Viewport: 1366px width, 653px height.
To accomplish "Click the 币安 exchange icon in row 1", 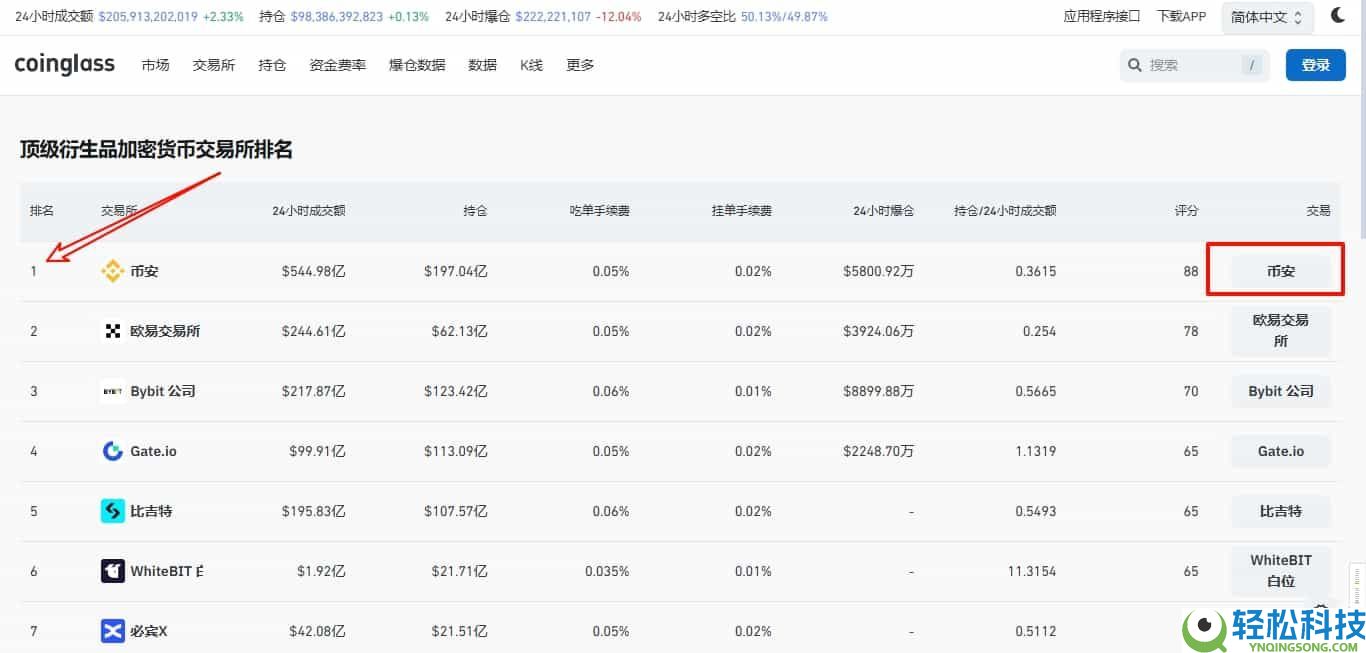I will pyautogui.click(x=112, y=270).
